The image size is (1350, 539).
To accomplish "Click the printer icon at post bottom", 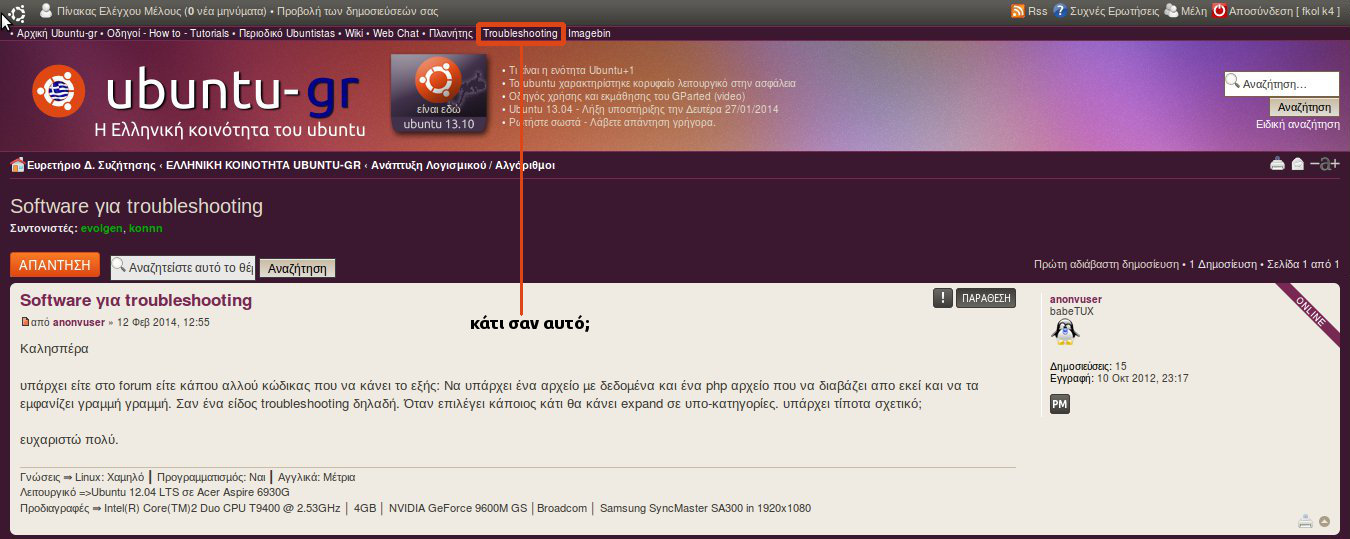I will tap(1305, 521).
